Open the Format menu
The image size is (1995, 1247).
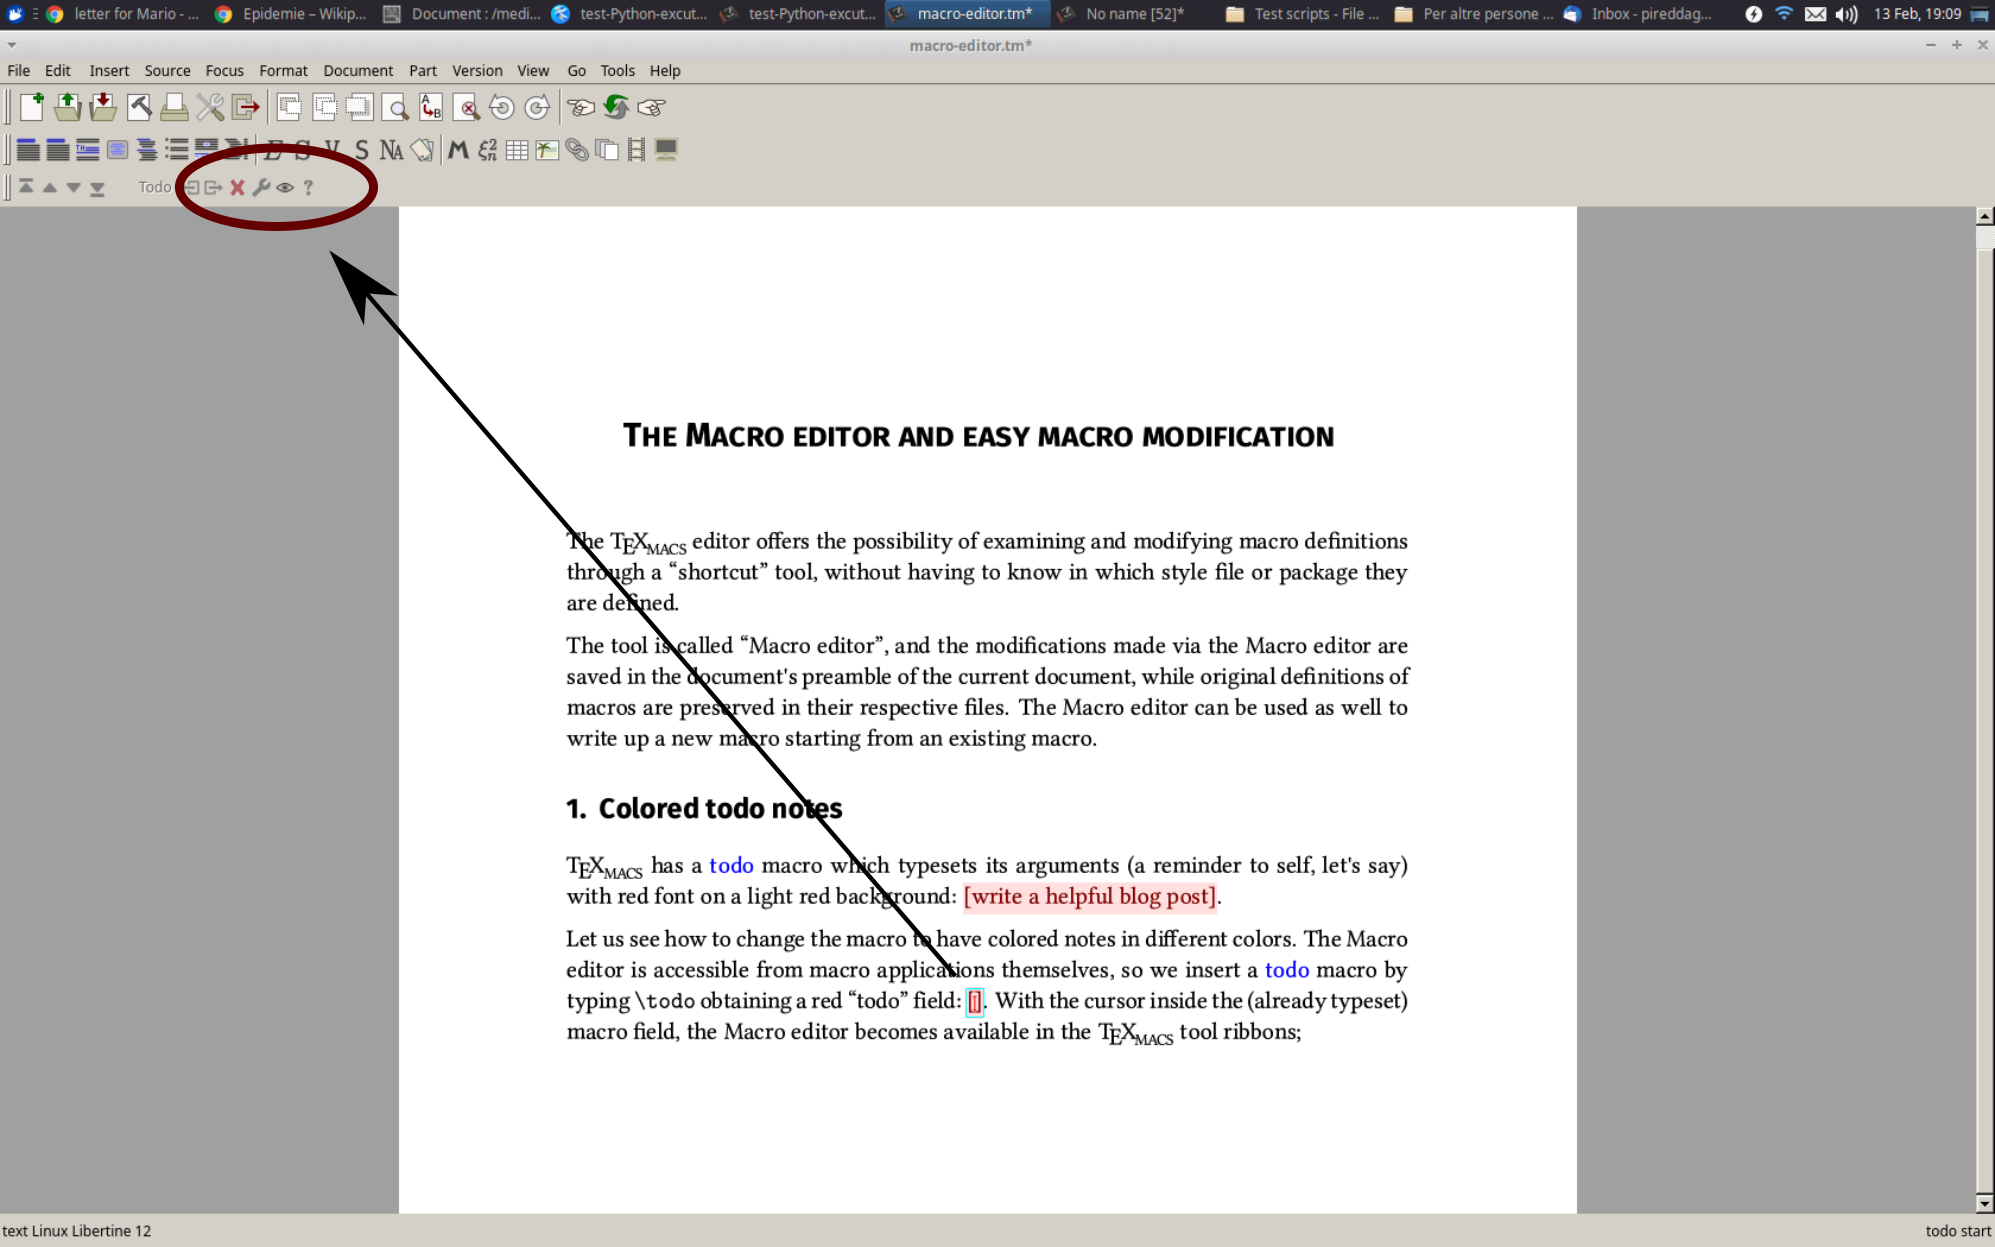pos(283,70)
